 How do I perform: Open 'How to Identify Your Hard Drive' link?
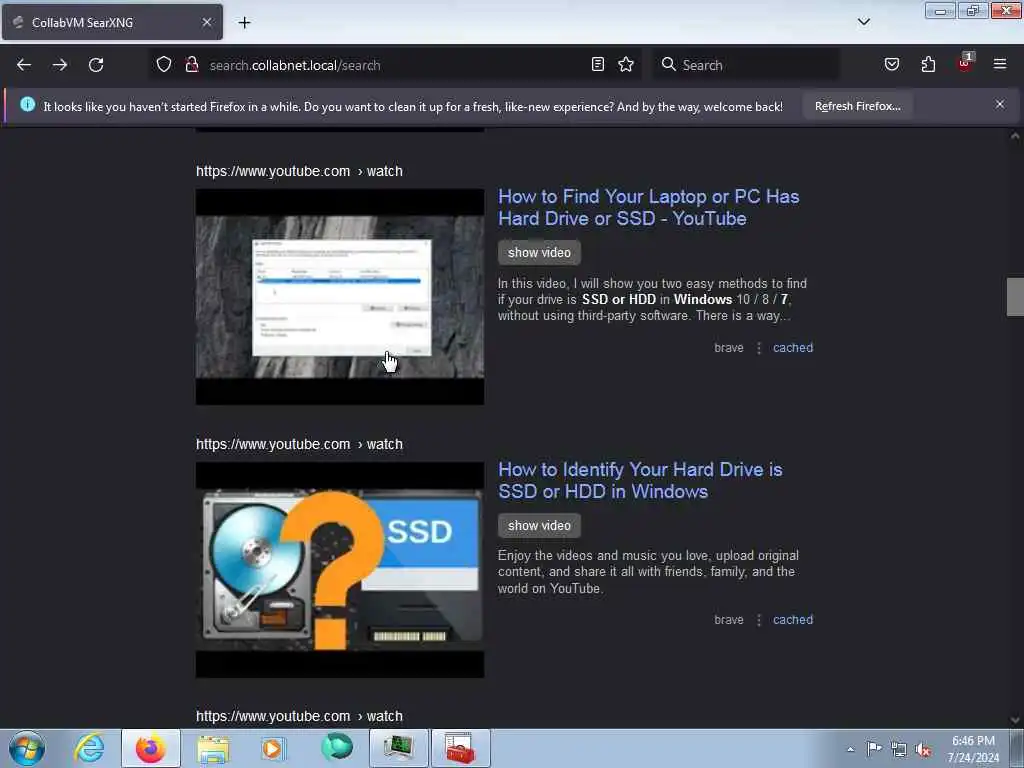640,481
